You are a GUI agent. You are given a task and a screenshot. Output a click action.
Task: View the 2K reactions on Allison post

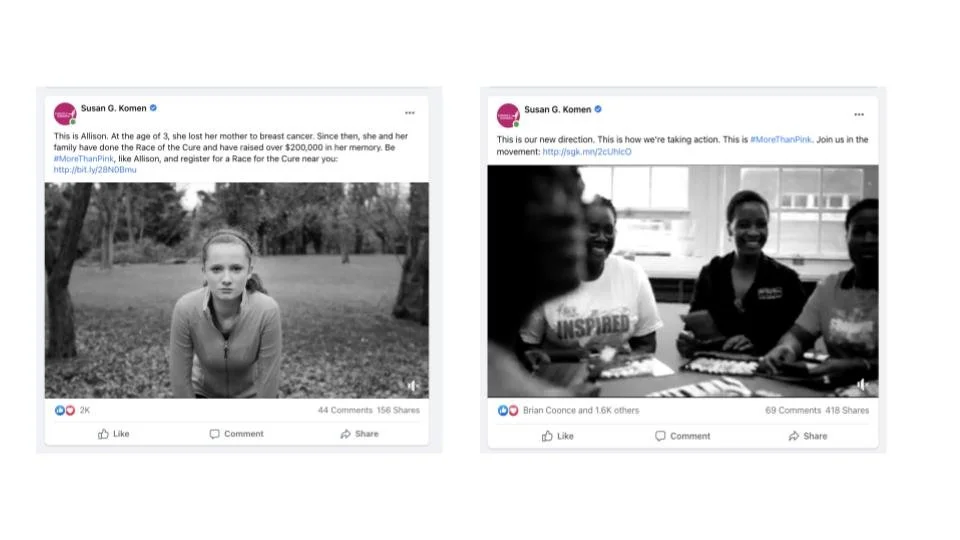pos(73,410)
